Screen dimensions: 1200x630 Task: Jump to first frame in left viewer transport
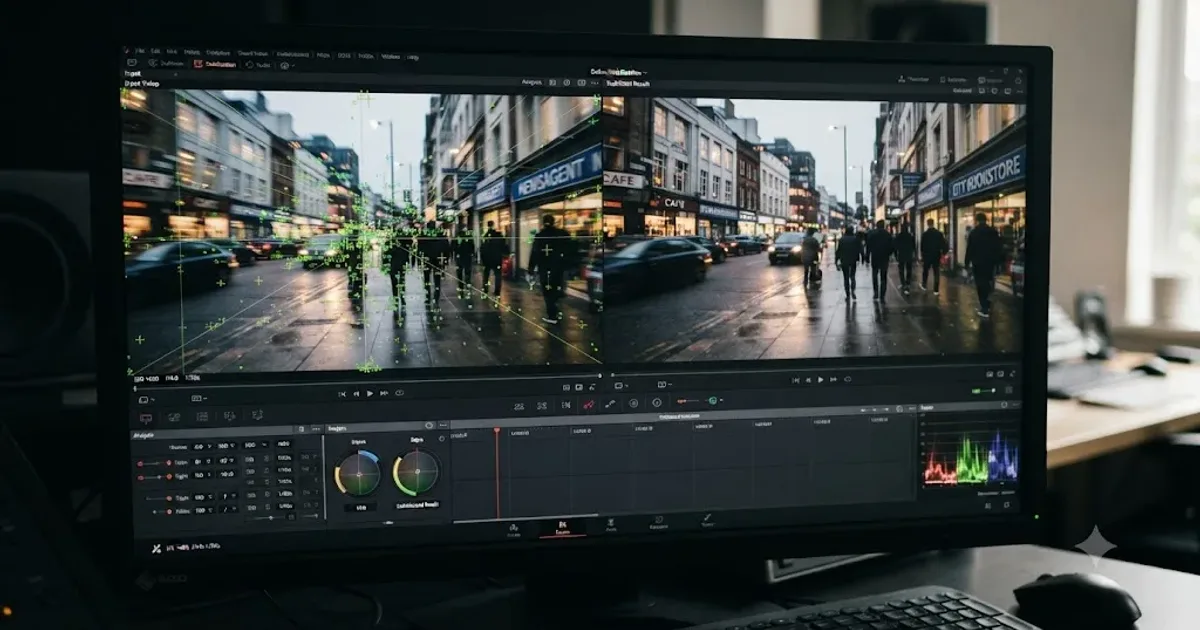click(341, 393)
